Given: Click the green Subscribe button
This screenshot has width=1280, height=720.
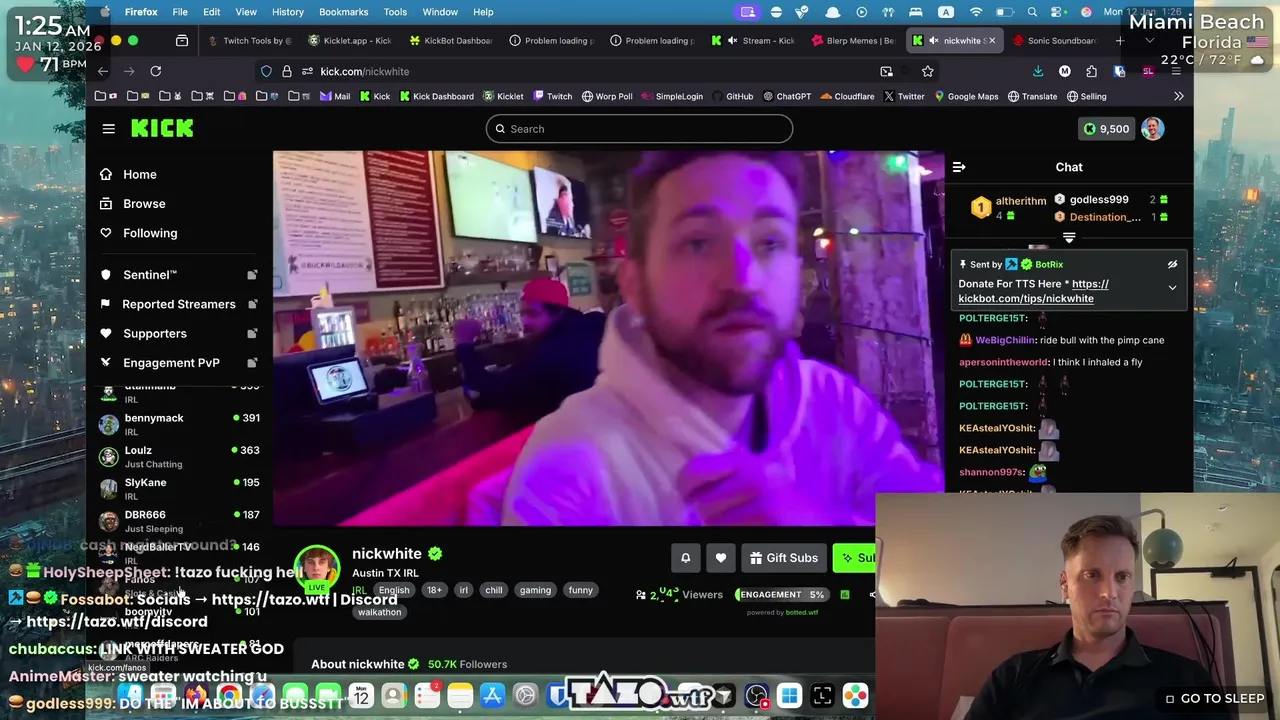Looking at the screenshot, I should [855, 558].
